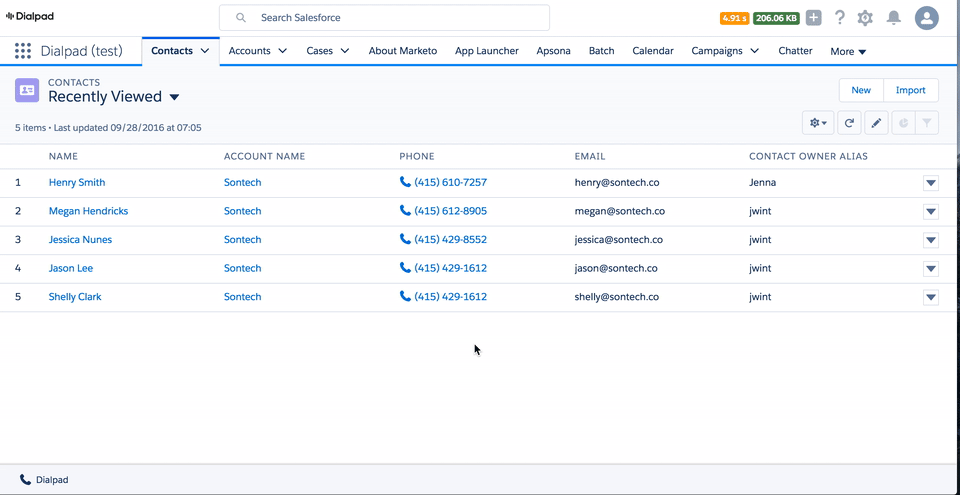Image resolution: width=960 pixels, height=495 pixels.
Task: Call Henry Smith's phone number icon
Action: pyautogui.click(x=405, y=182)
